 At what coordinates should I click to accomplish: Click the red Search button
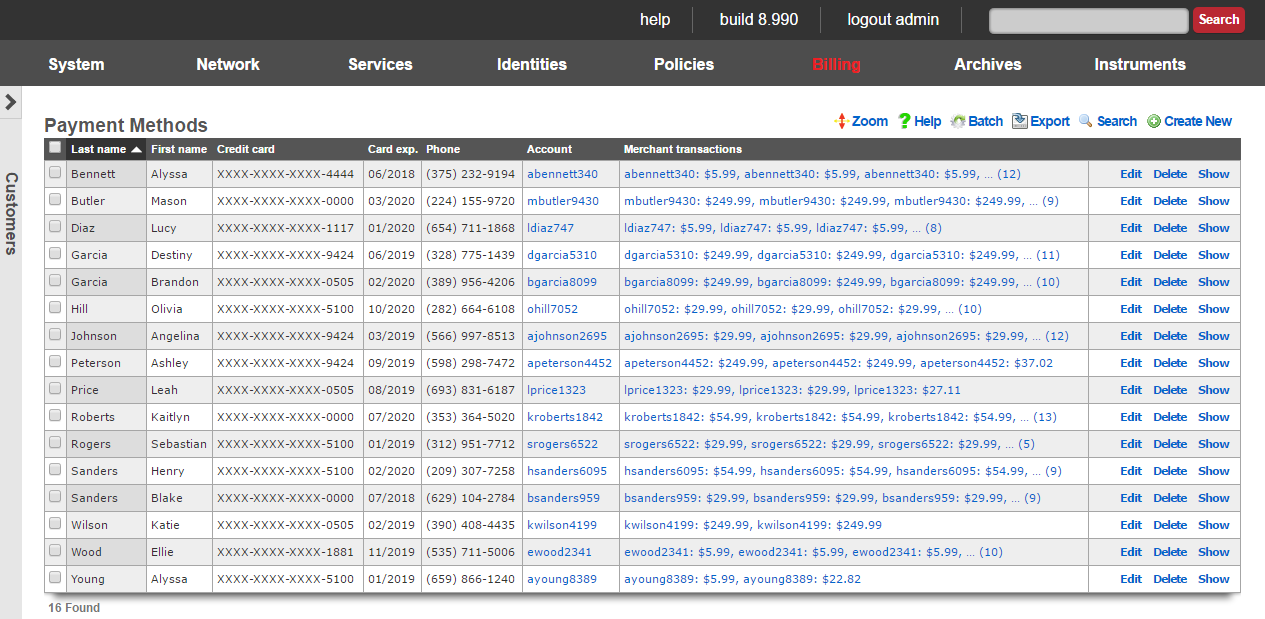pyautogui.click(x=1218, y=20)
